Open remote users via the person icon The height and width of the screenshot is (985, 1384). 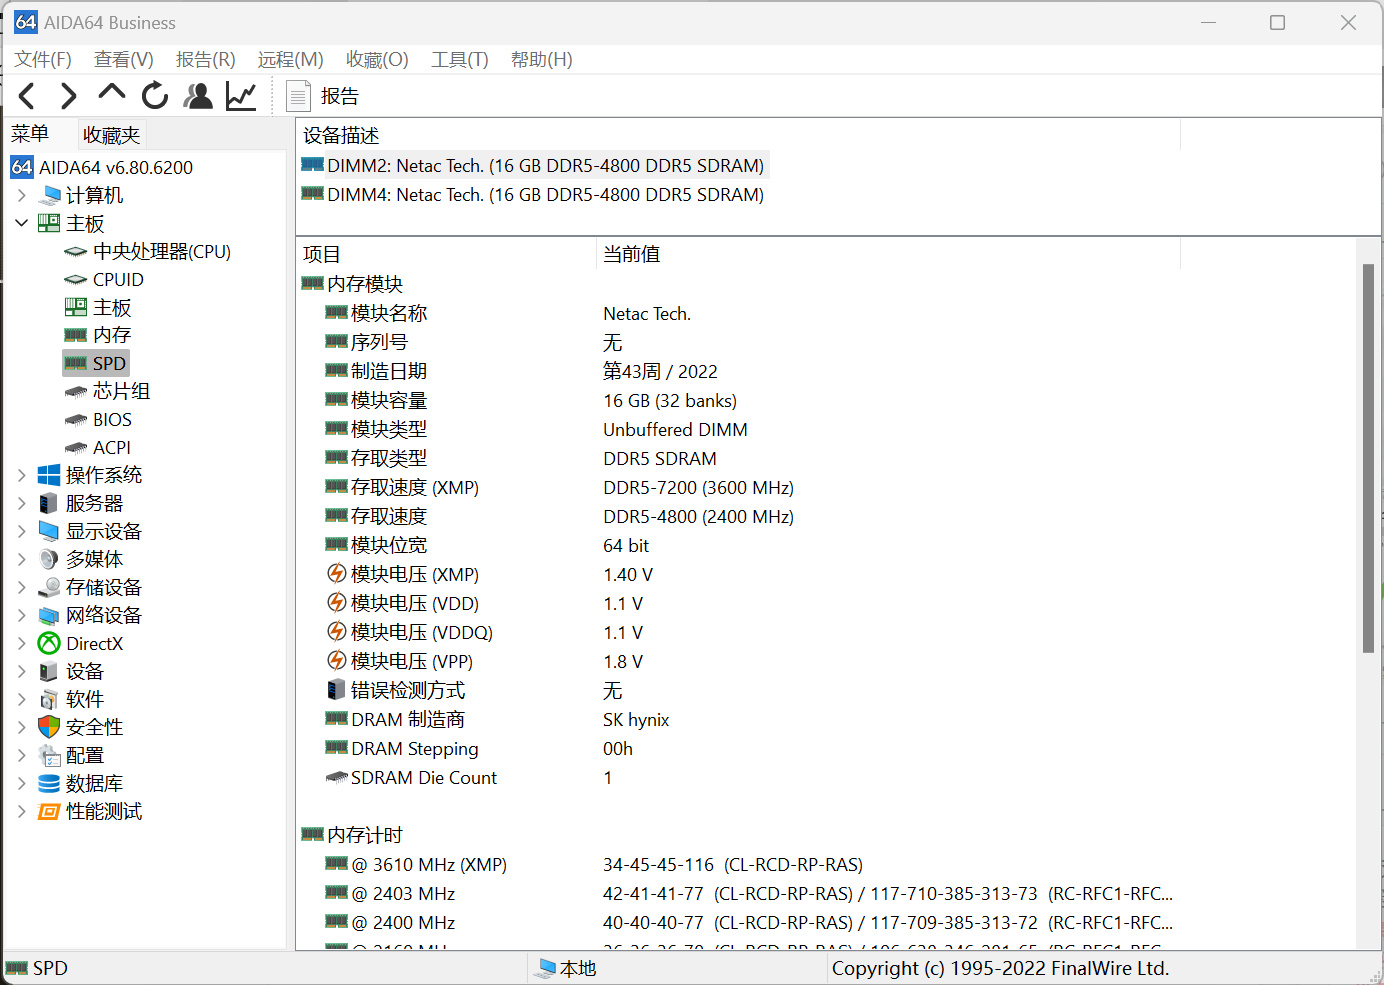click(199, 96)
